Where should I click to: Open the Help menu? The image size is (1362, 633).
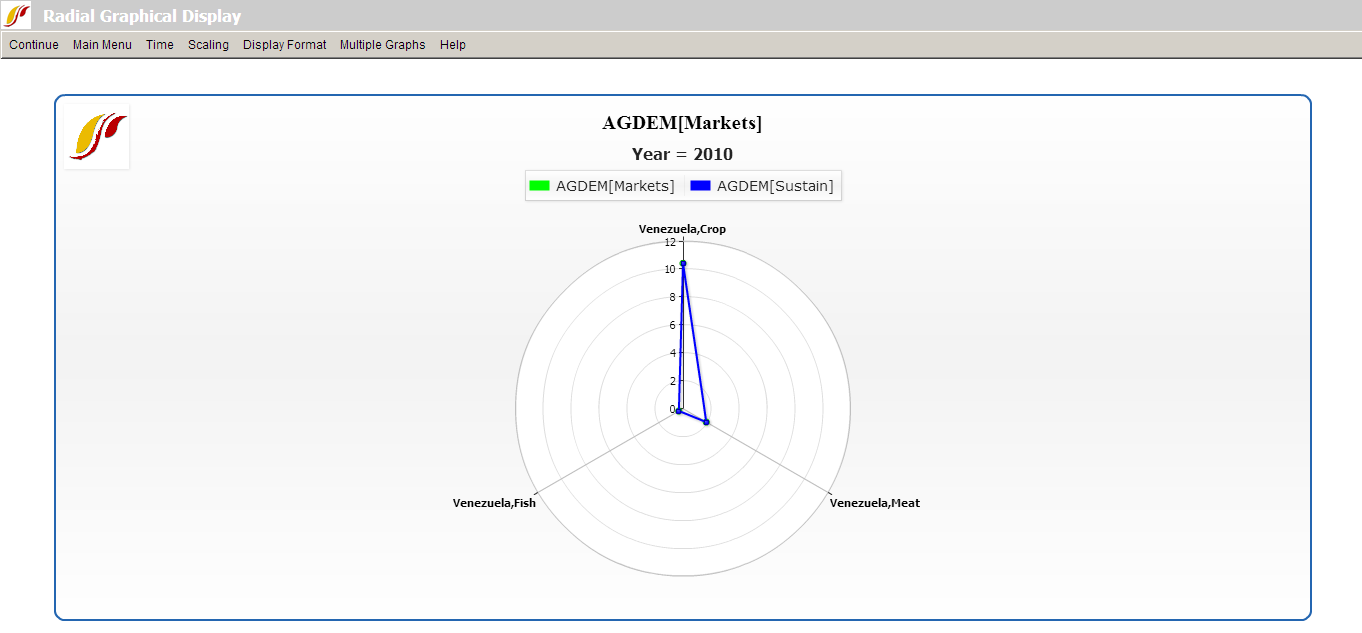coord(452,45)
